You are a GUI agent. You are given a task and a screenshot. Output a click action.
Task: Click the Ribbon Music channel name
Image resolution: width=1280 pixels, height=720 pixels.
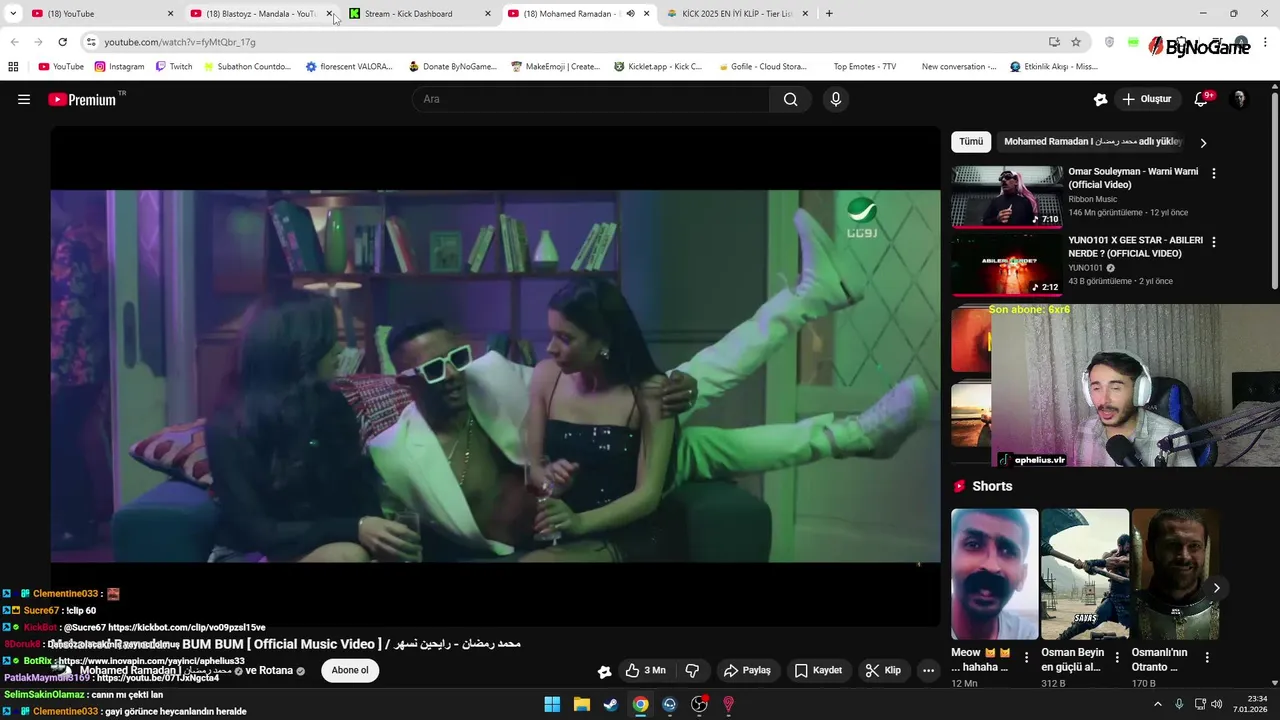pyautogui.click(x=1092, y=199)
